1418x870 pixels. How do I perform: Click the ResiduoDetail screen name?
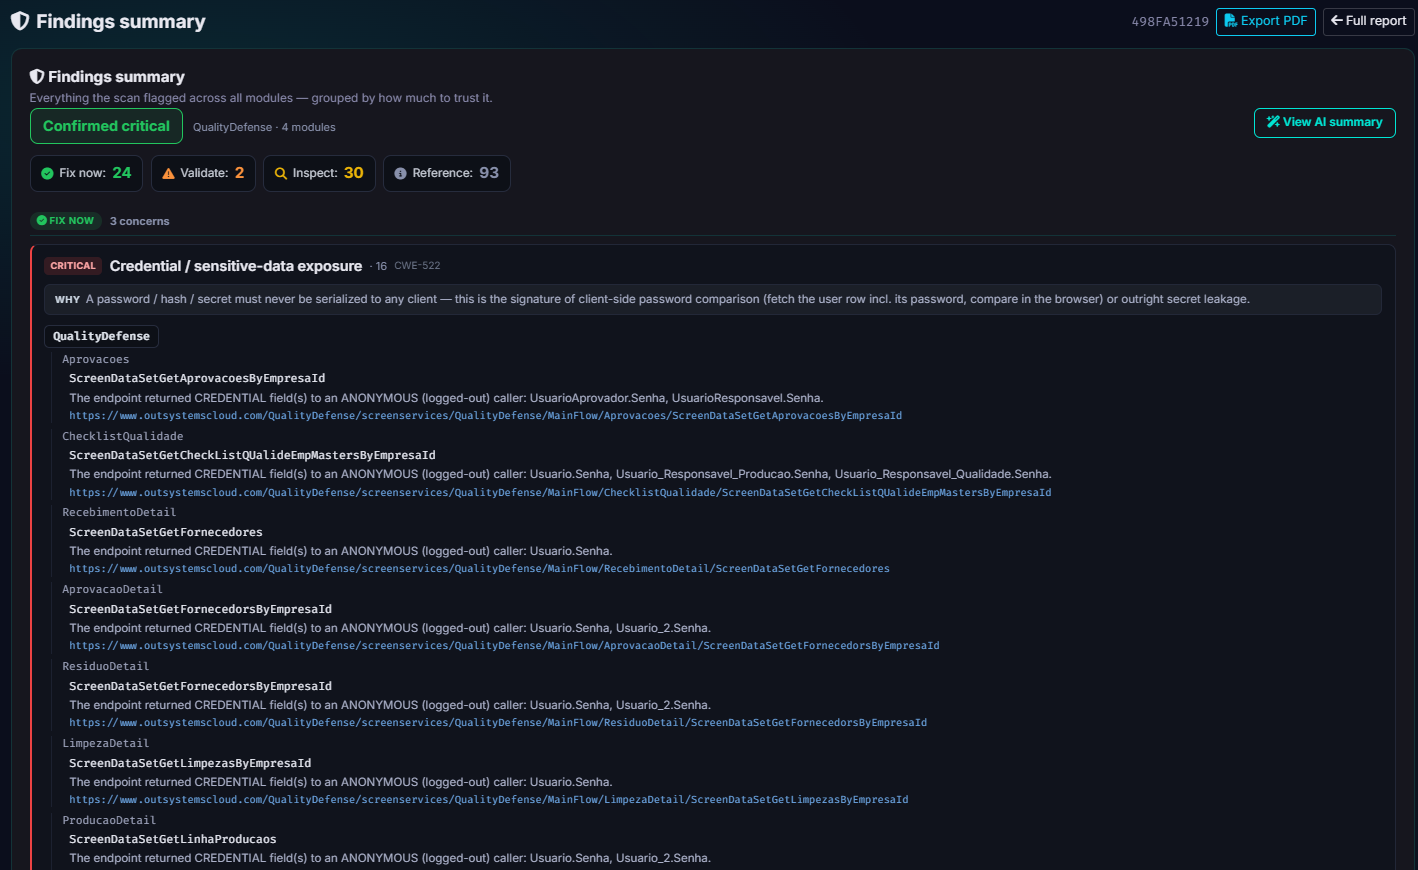pyautogui.click(x=106, y=667)
